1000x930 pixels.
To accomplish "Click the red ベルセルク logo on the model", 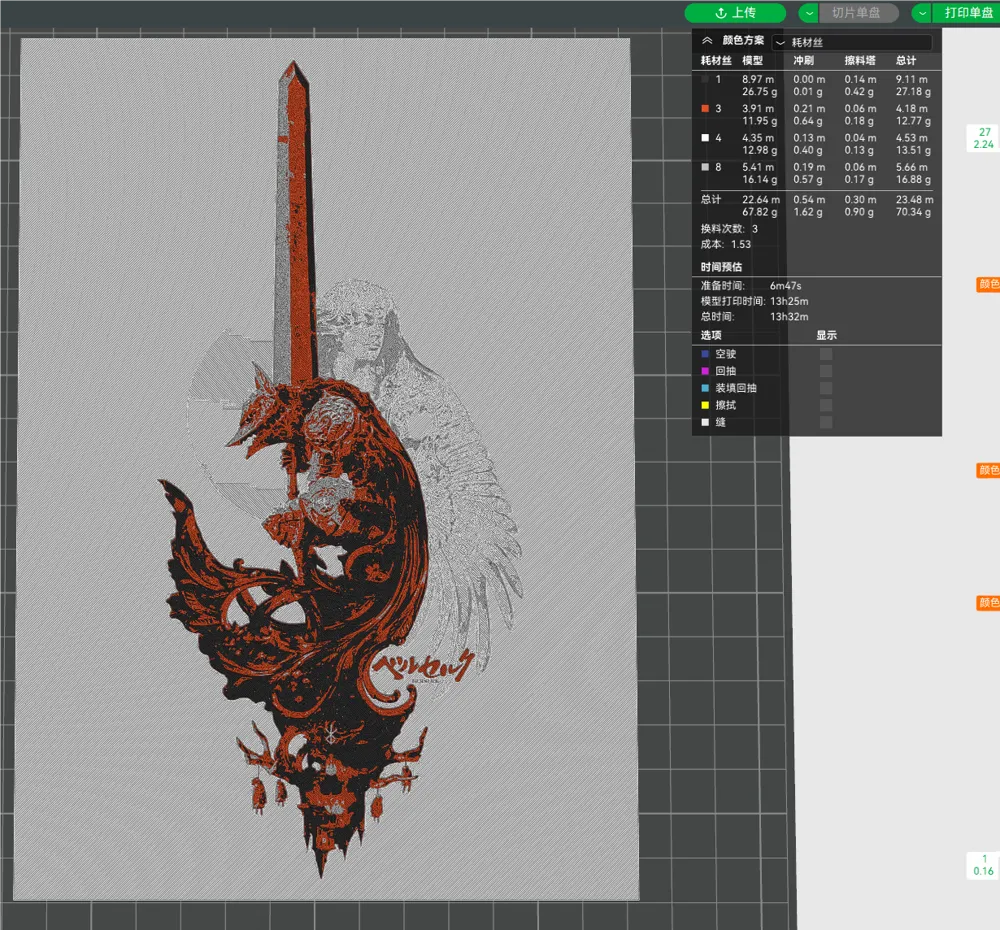I will click(x=423, y=665).
